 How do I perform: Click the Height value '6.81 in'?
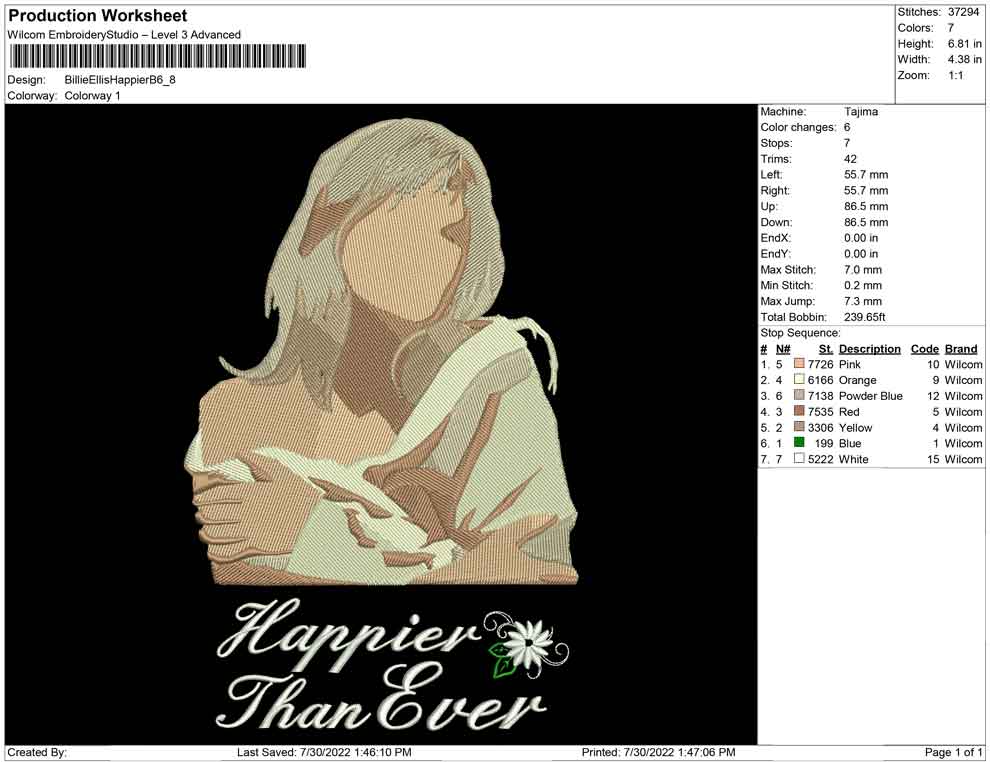pyautogui.click(x=965, y=44)
